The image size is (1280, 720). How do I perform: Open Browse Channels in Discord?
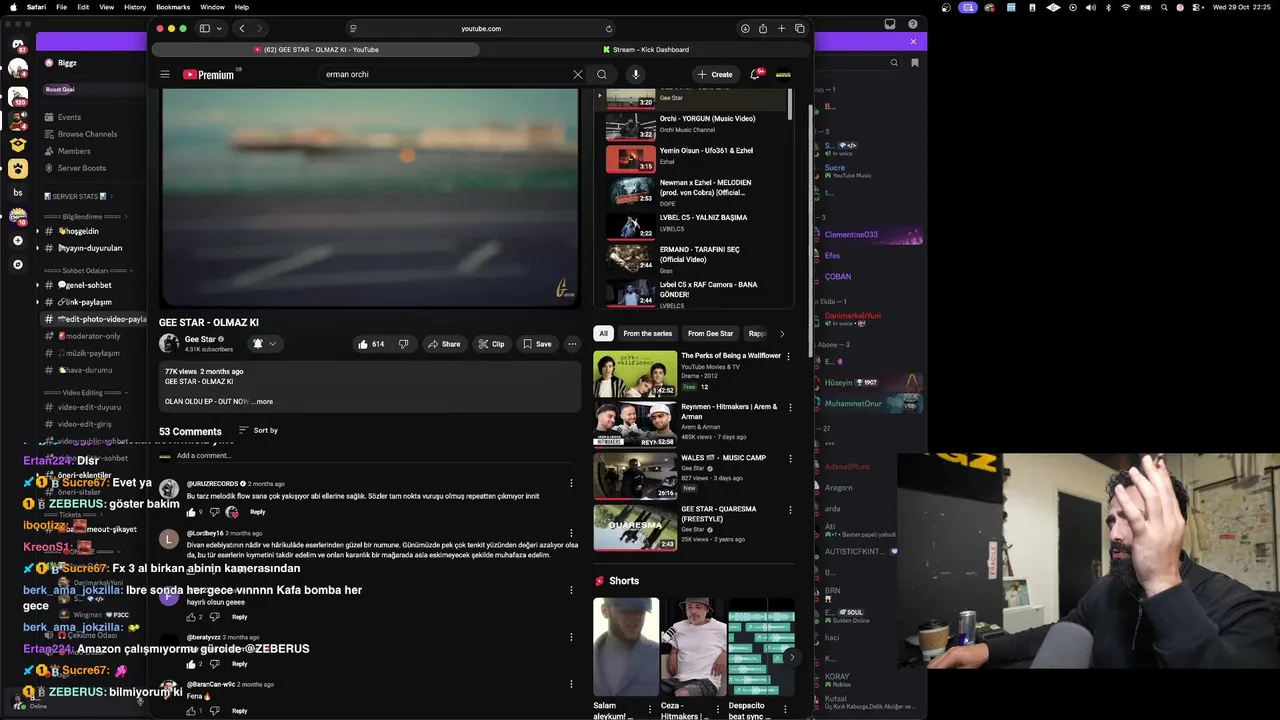pos(87,134)
